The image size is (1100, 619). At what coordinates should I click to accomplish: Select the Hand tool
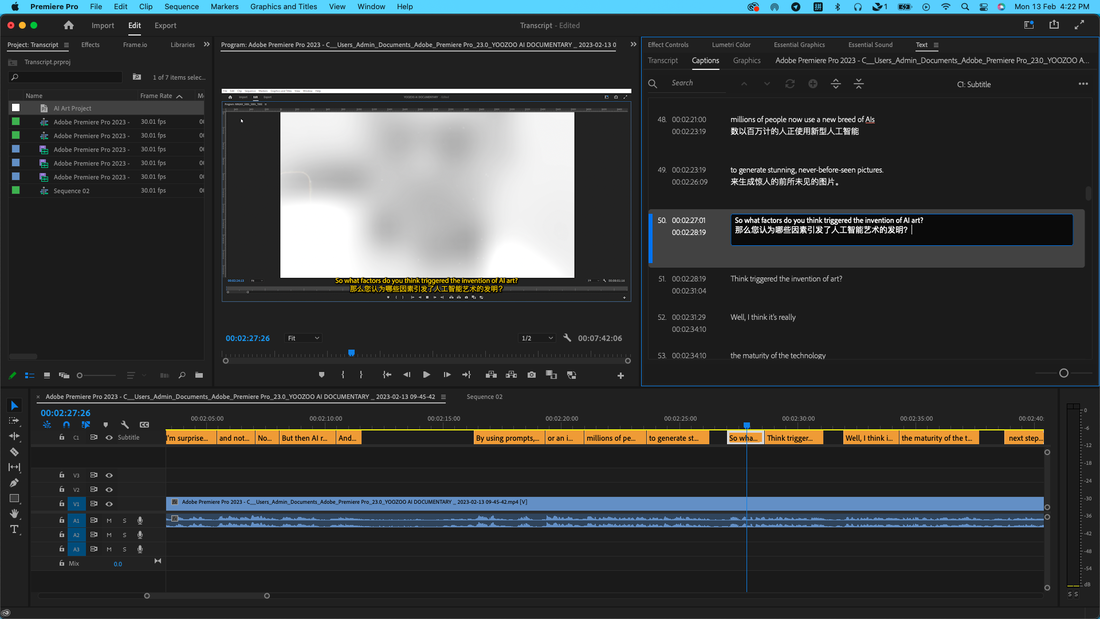(14, 514)
